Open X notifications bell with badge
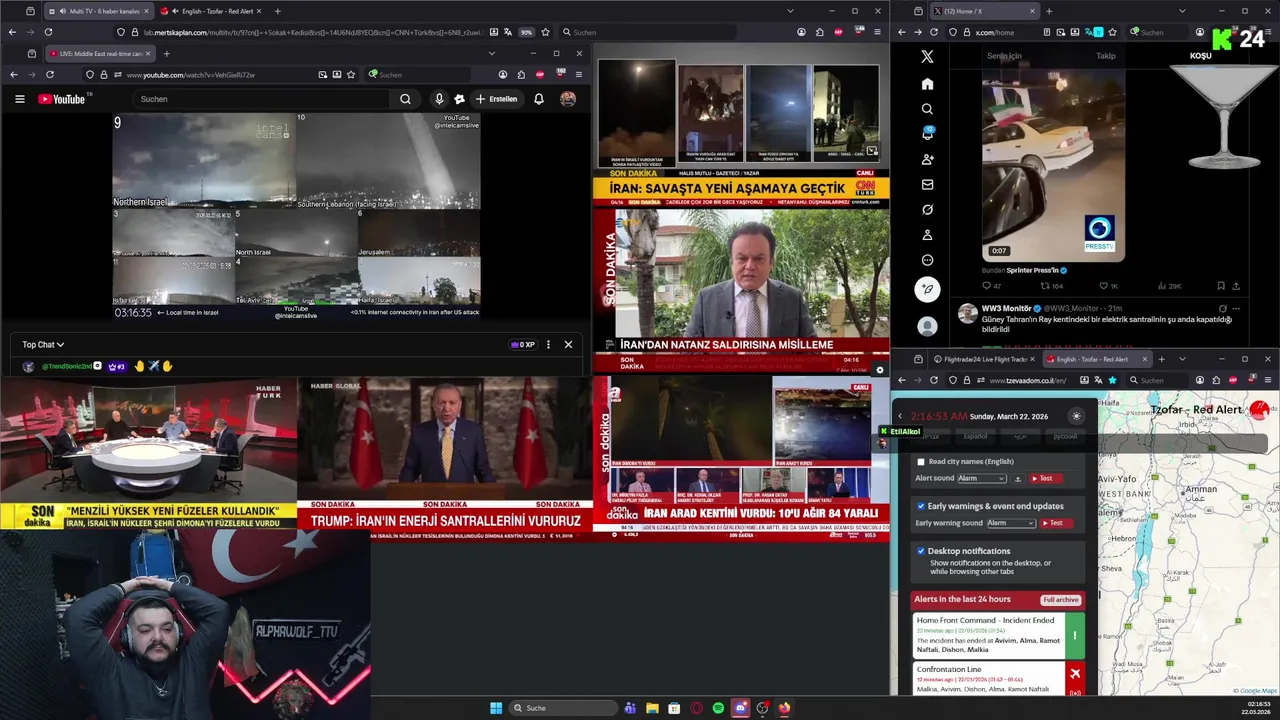This screenshot has width=1280, height=720. coord(927,134)
